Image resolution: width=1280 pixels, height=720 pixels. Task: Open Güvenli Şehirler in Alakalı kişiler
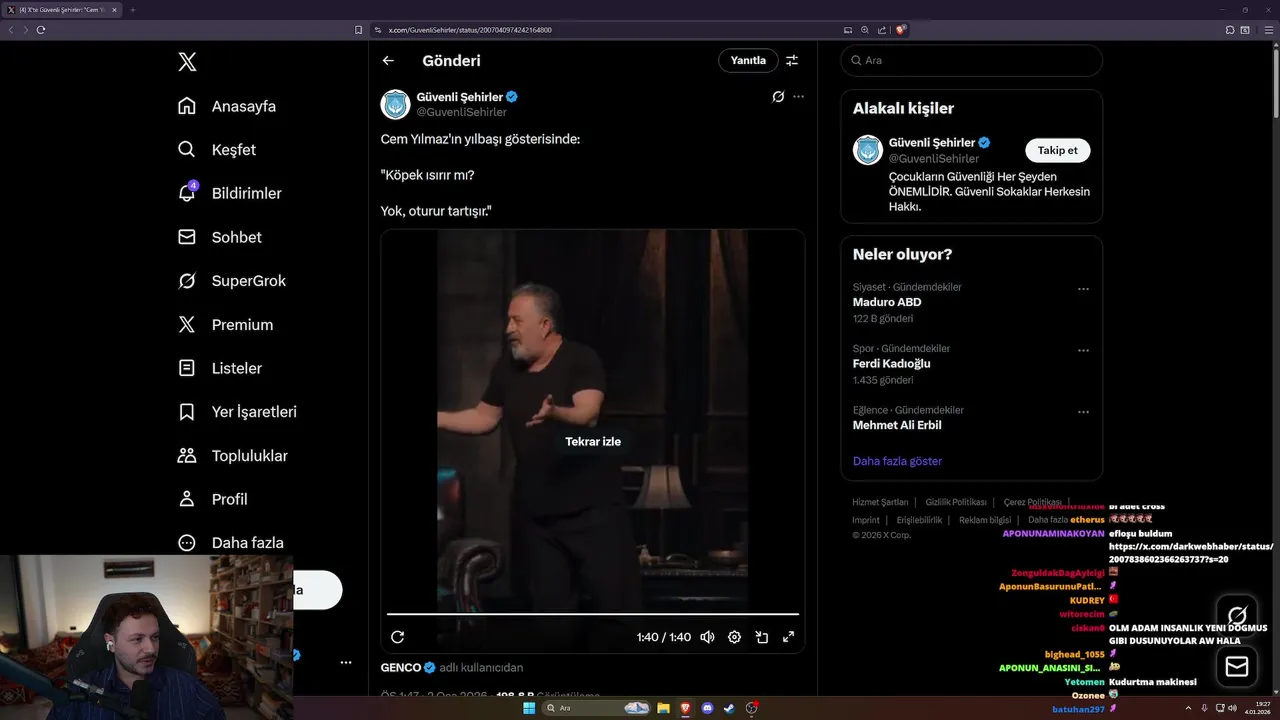[x=932, y=143]
